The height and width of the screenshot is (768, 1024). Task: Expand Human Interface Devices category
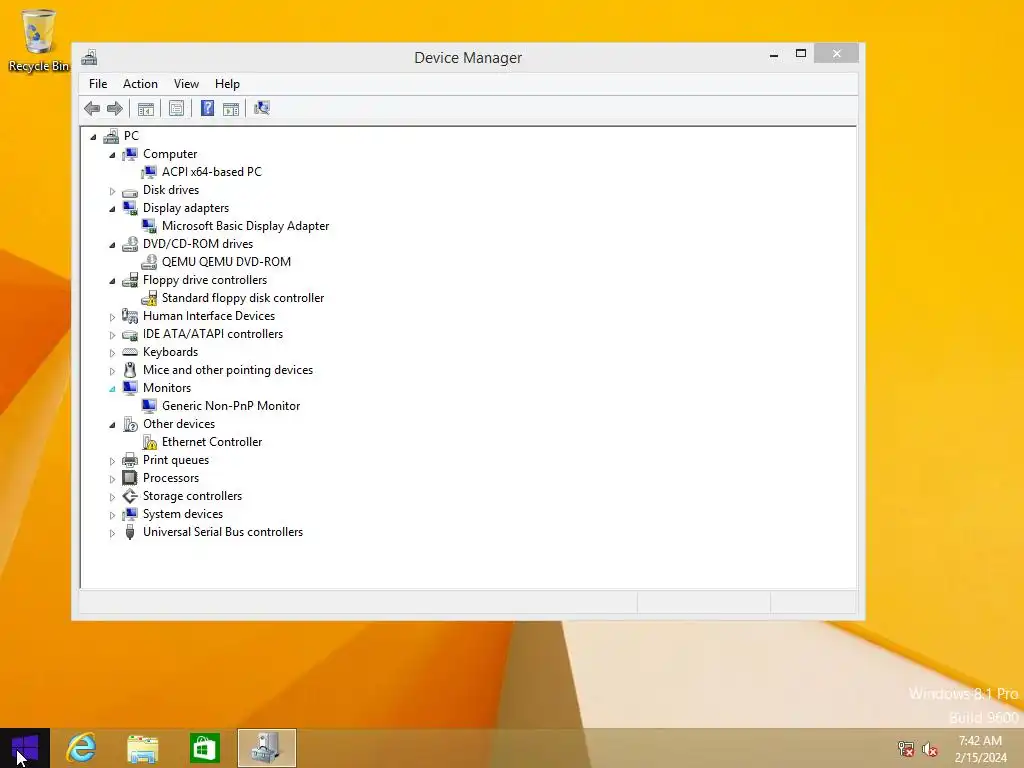click(x=112, y=317)
